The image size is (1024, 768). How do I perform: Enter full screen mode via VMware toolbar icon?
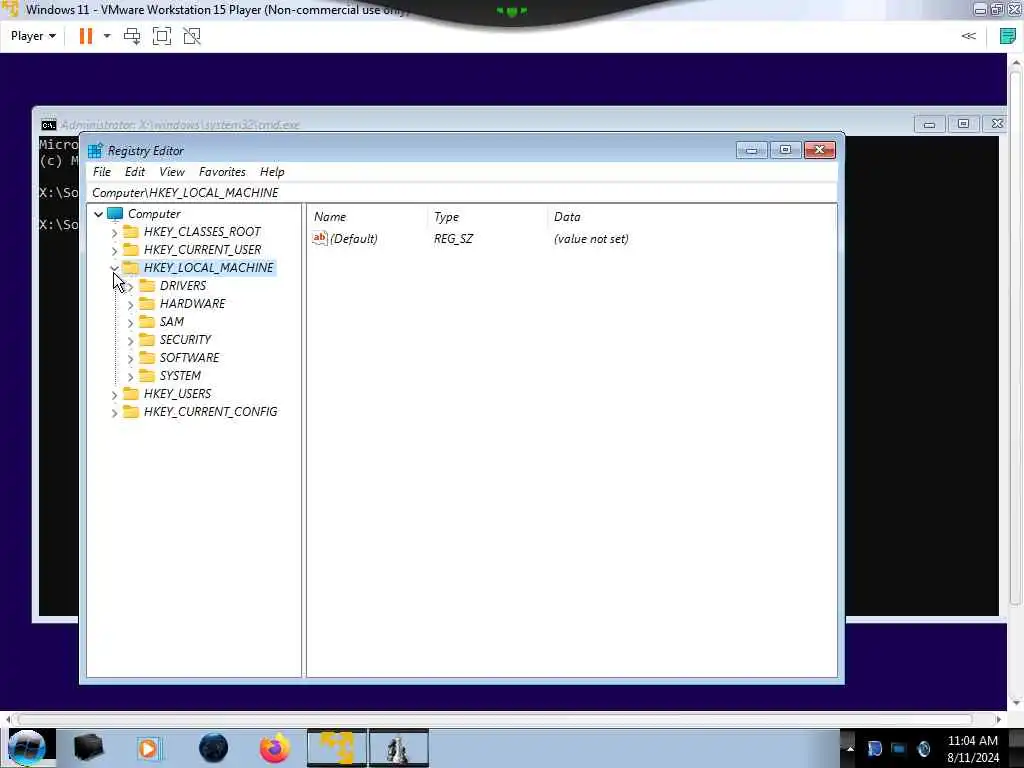coord(161,36)
